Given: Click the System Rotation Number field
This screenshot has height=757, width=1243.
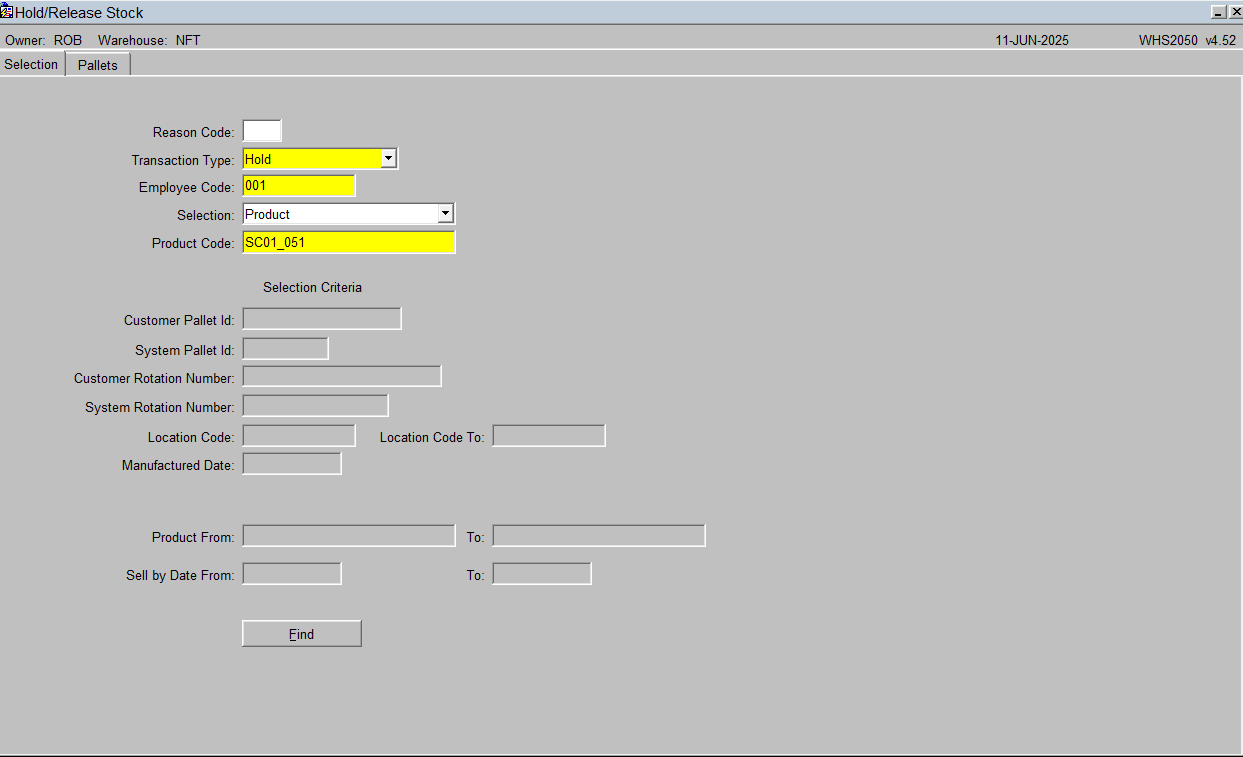Looking at the screenshot, I should (x=315, y=406).
